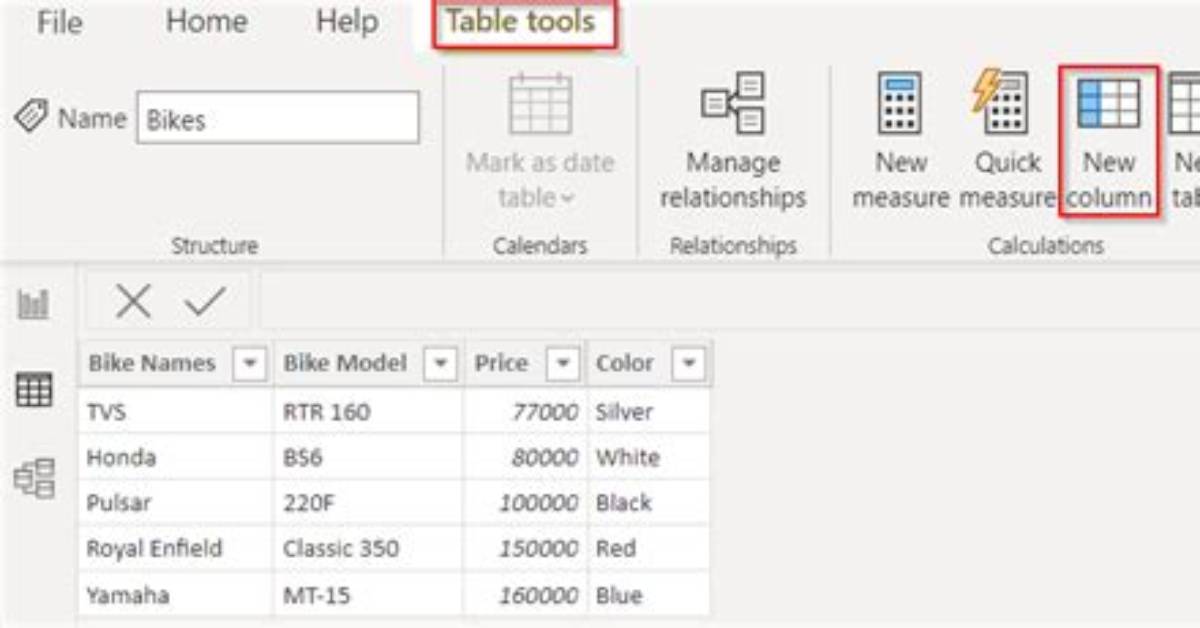Open the Bike Names column filter dropdown
This screenshot has width=1200, height=628.
(249, 363)
